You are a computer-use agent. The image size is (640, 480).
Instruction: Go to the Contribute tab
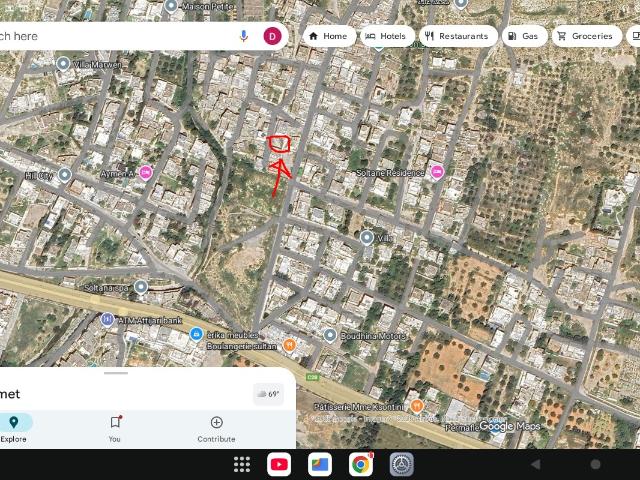216,428
